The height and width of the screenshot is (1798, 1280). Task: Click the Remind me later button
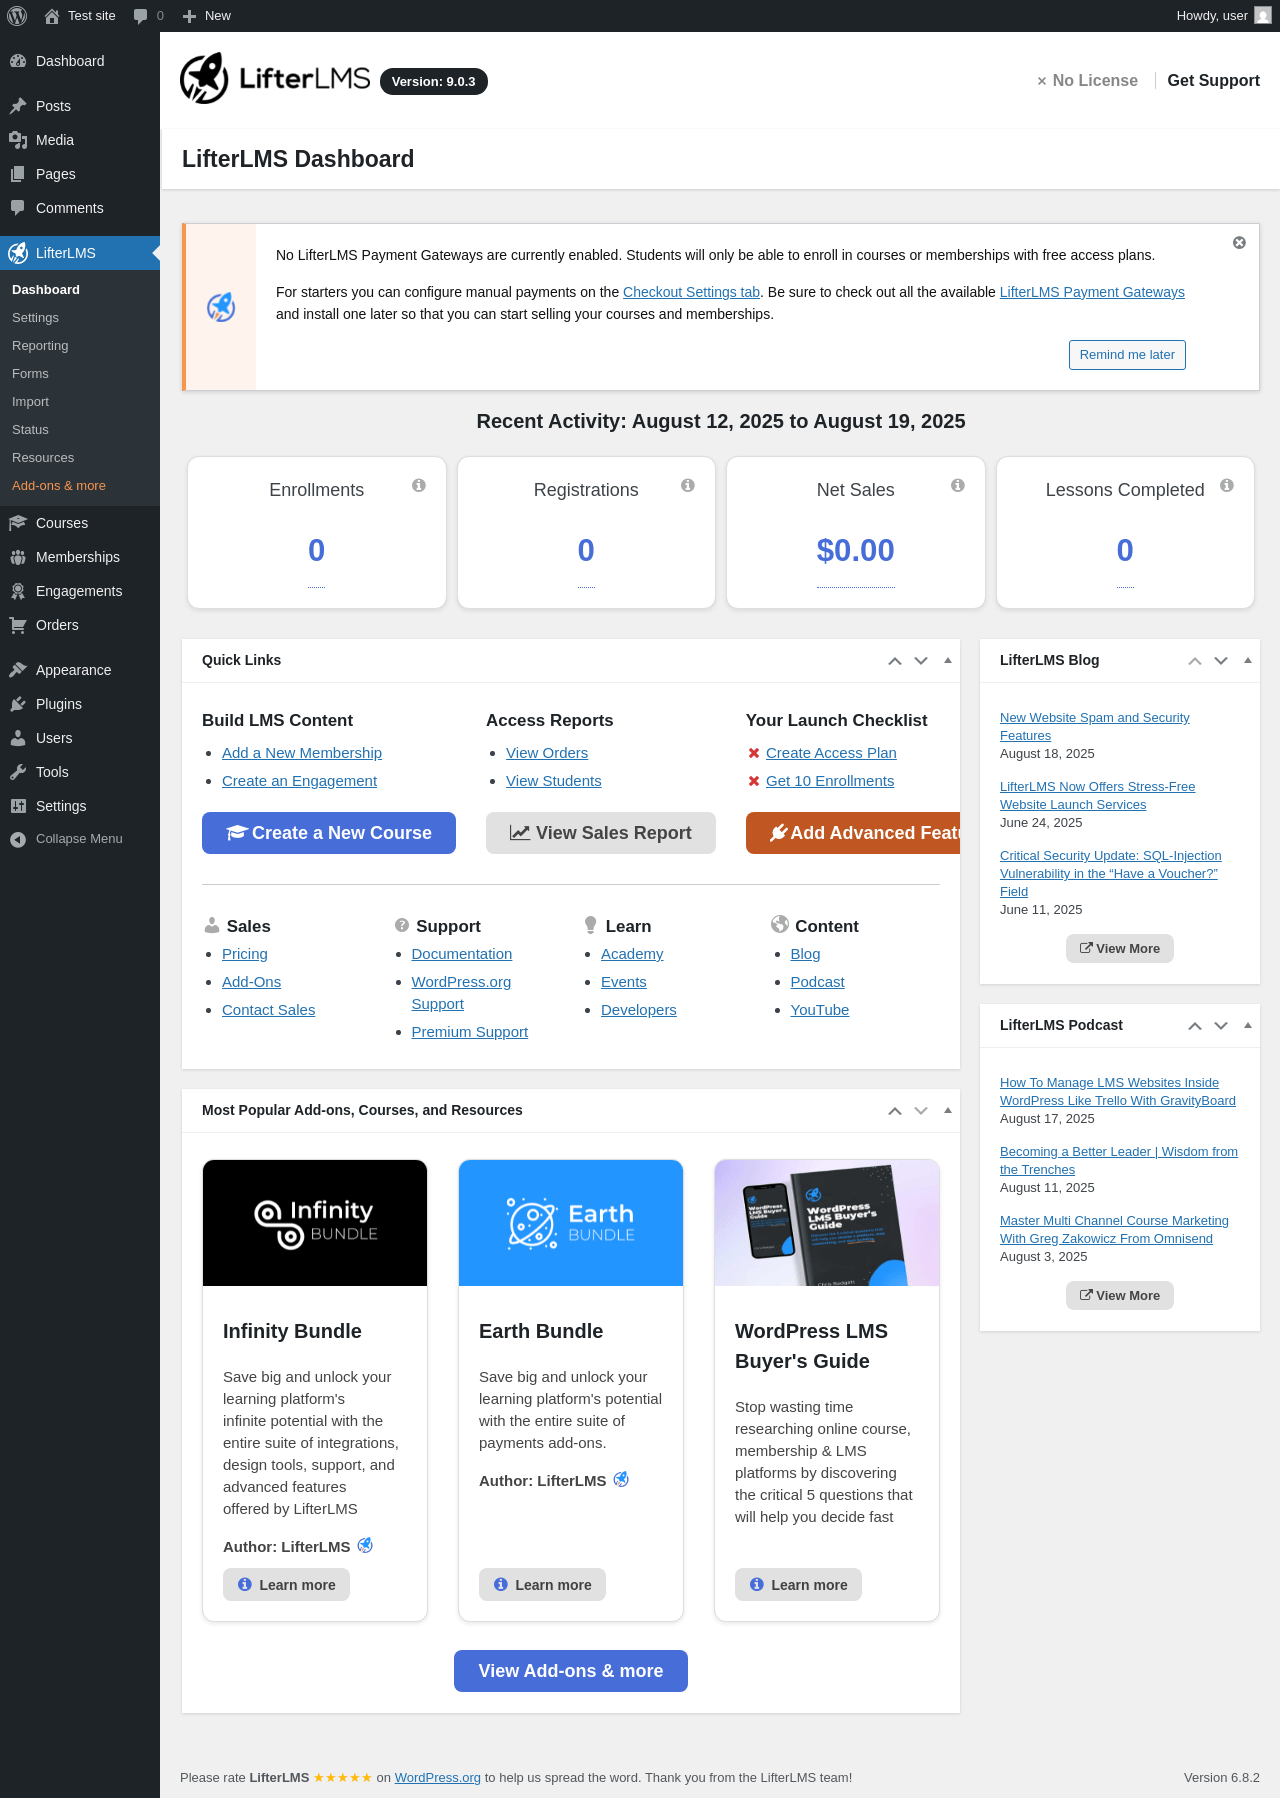[x=1127, y=355]
